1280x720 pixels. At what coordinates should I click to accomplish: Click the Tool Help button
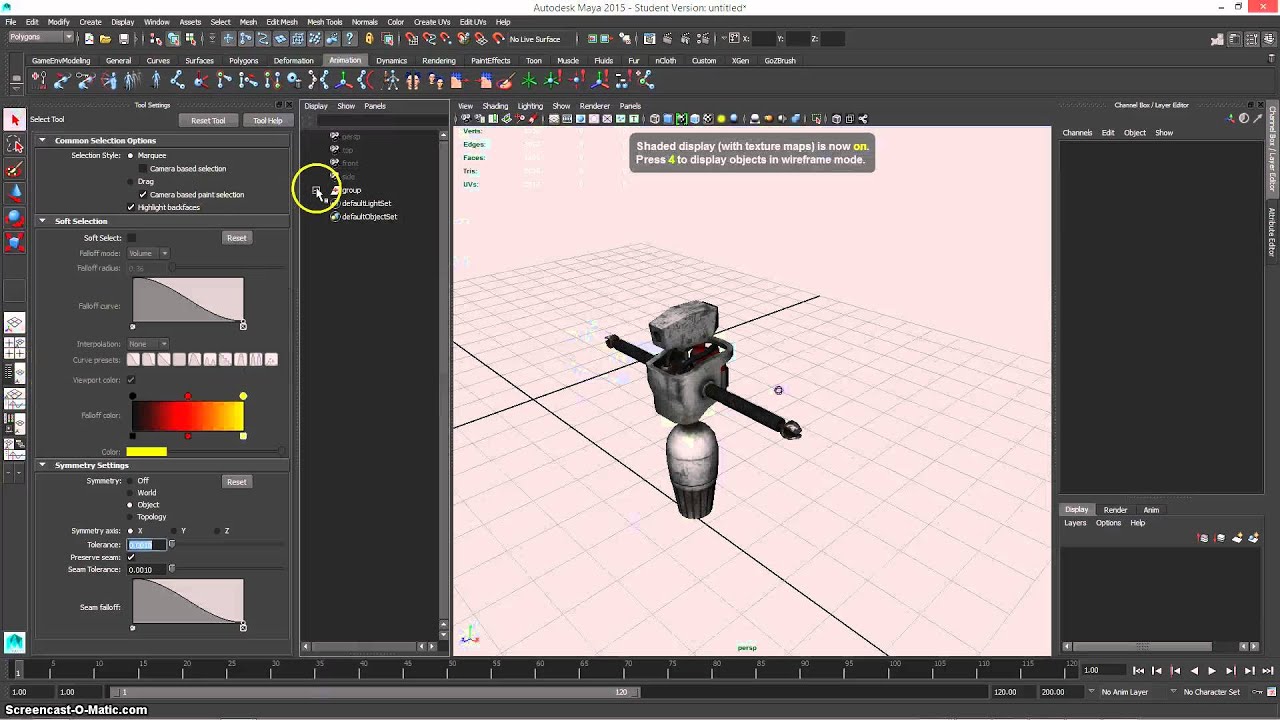(267, 121)
